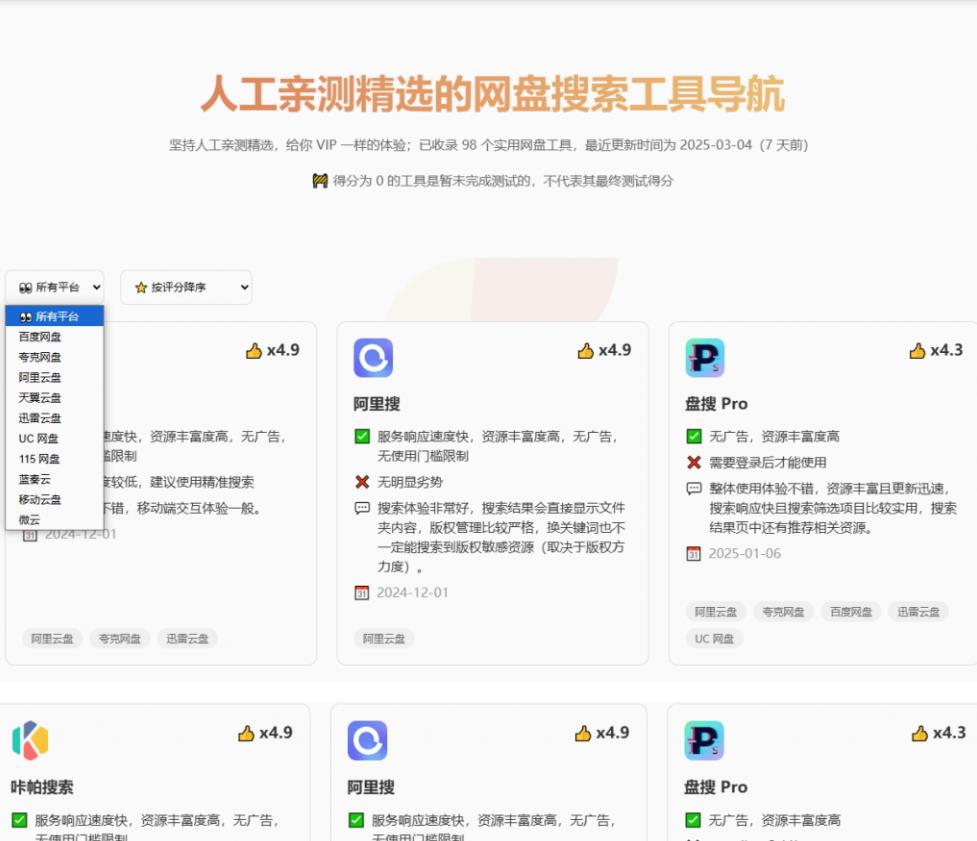Viewport: 977px width, 841px height.
Task: Click the eyes icon in the 所有平台 selector
Action: pos(26,287)
